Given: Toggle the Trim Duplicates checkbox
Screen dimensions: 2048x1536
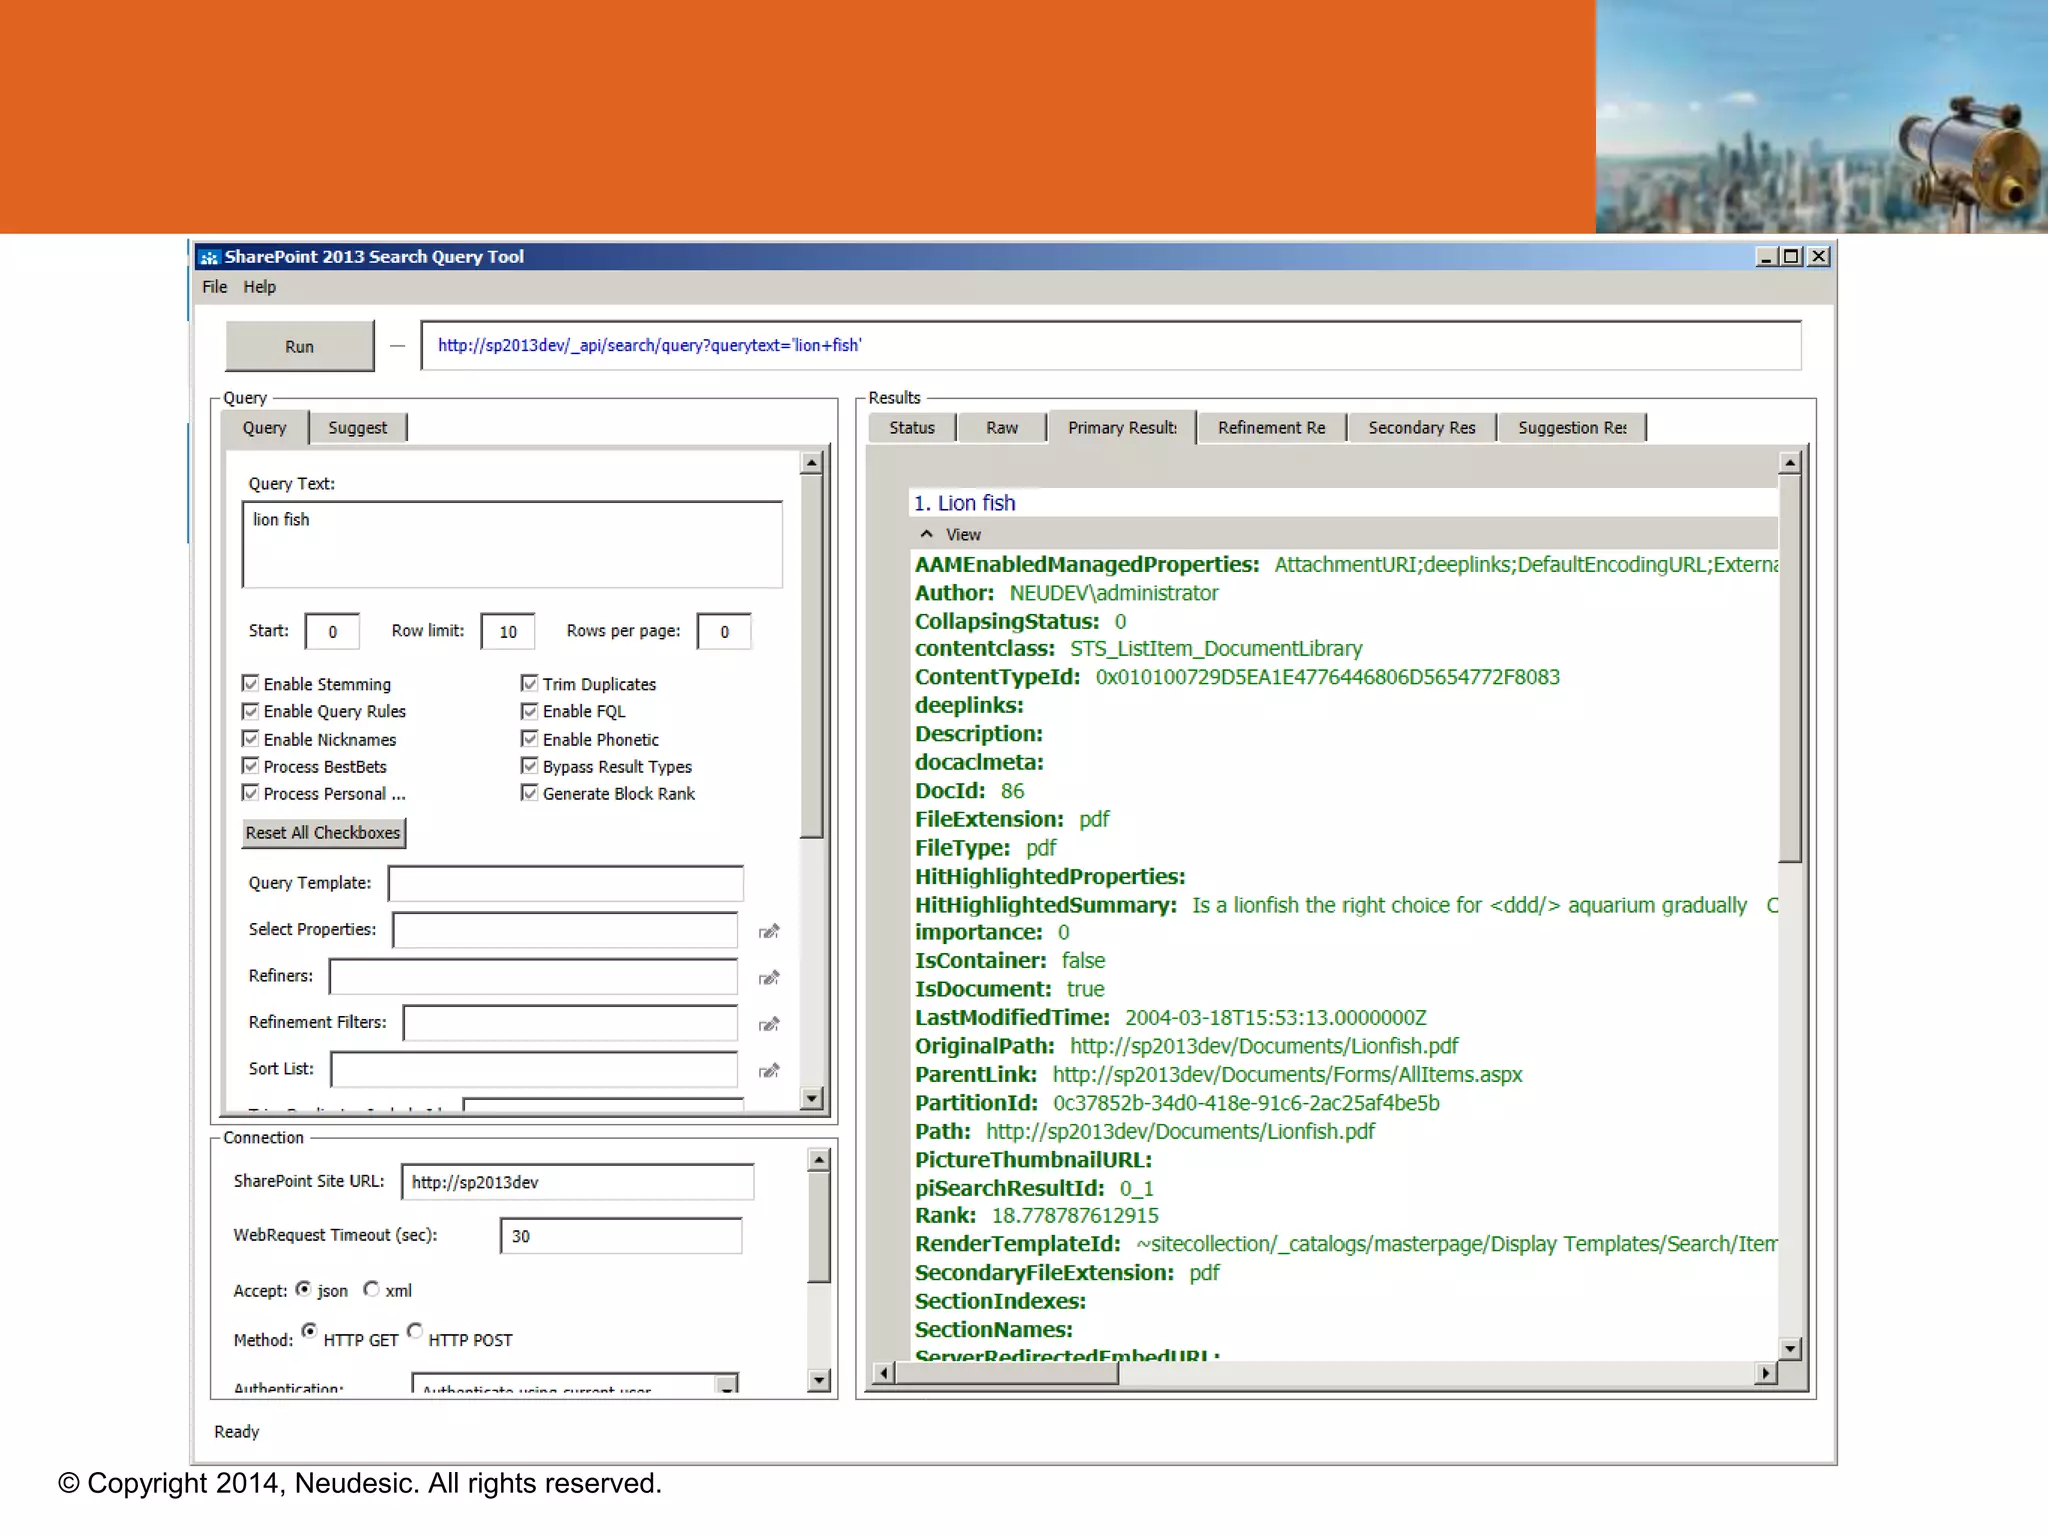Looking at the screenshot, I should [529, 683].
